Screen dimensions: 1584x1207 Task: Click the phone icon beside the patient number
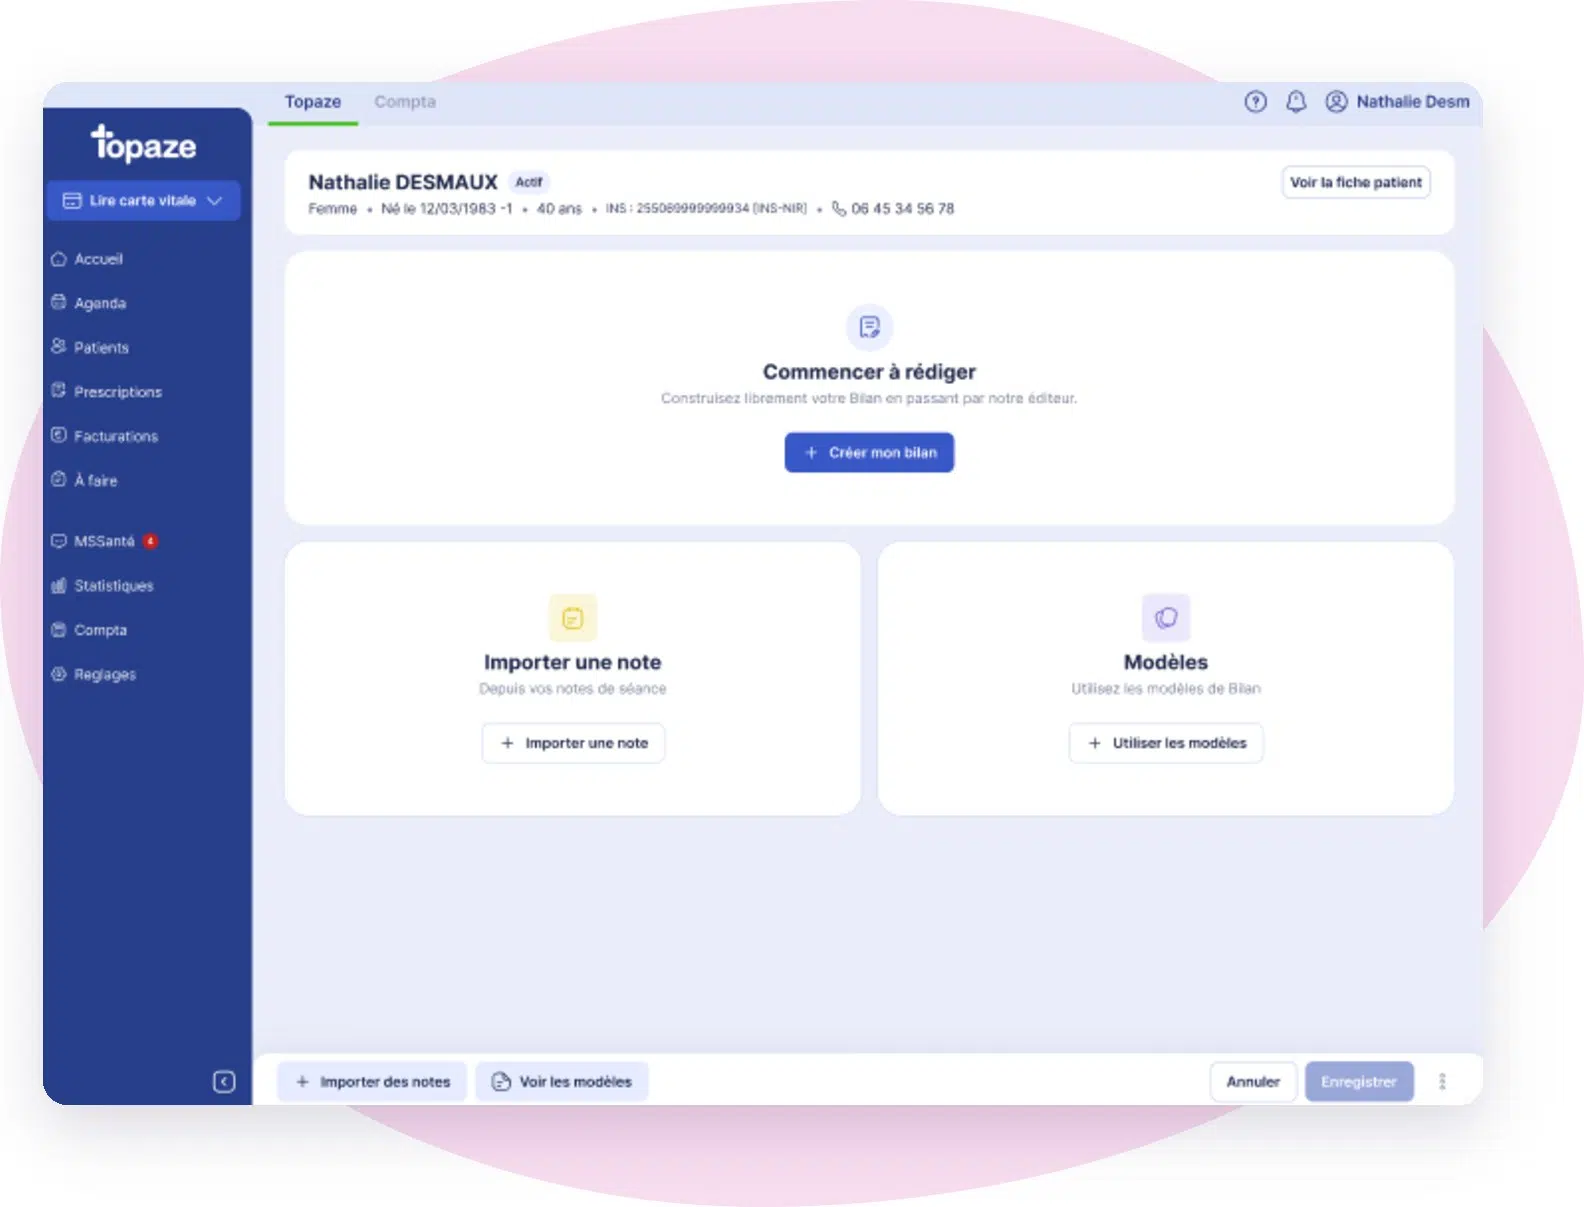click(839, 209)
